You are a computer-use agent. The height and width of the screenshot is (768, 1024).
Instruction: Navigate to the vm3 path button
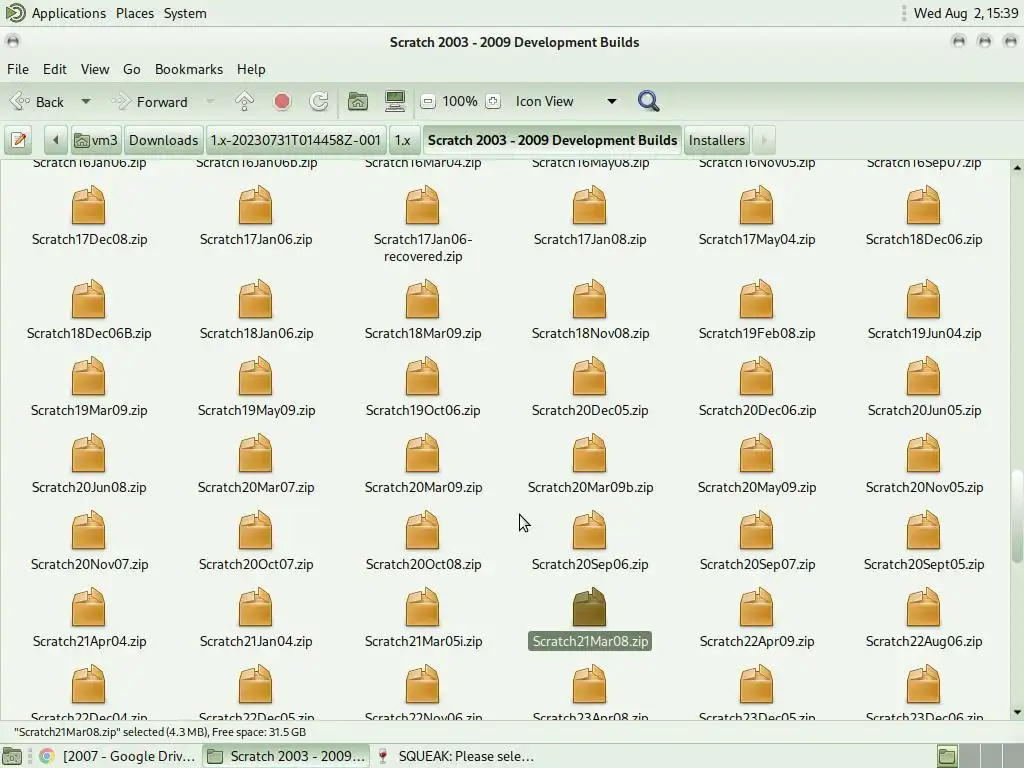pyautogui.click(x=96, y=140)
